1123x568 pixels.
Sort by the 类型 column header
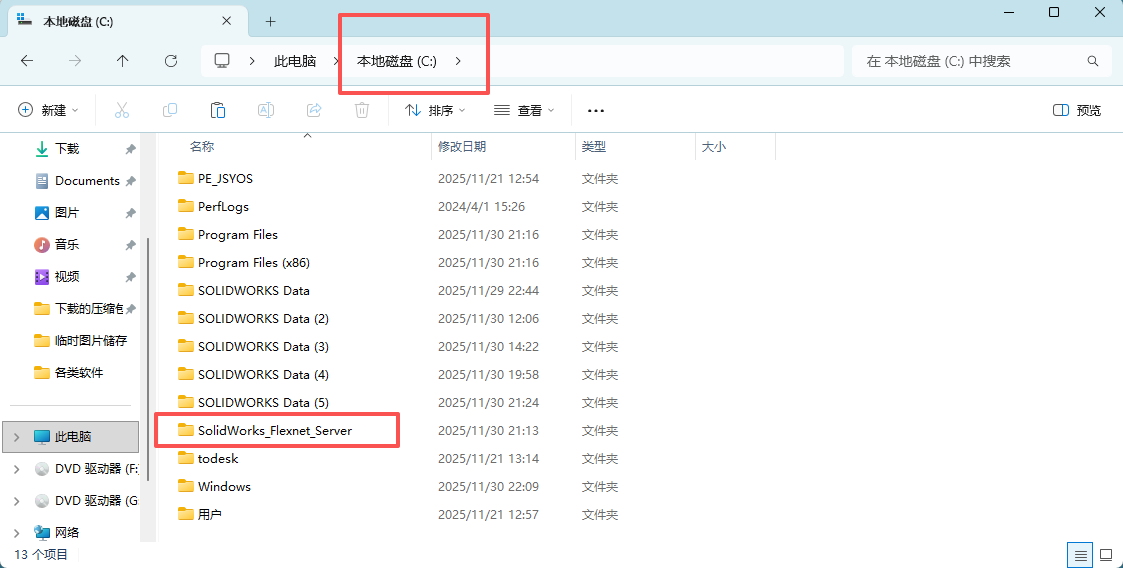[x=594, y=146]
